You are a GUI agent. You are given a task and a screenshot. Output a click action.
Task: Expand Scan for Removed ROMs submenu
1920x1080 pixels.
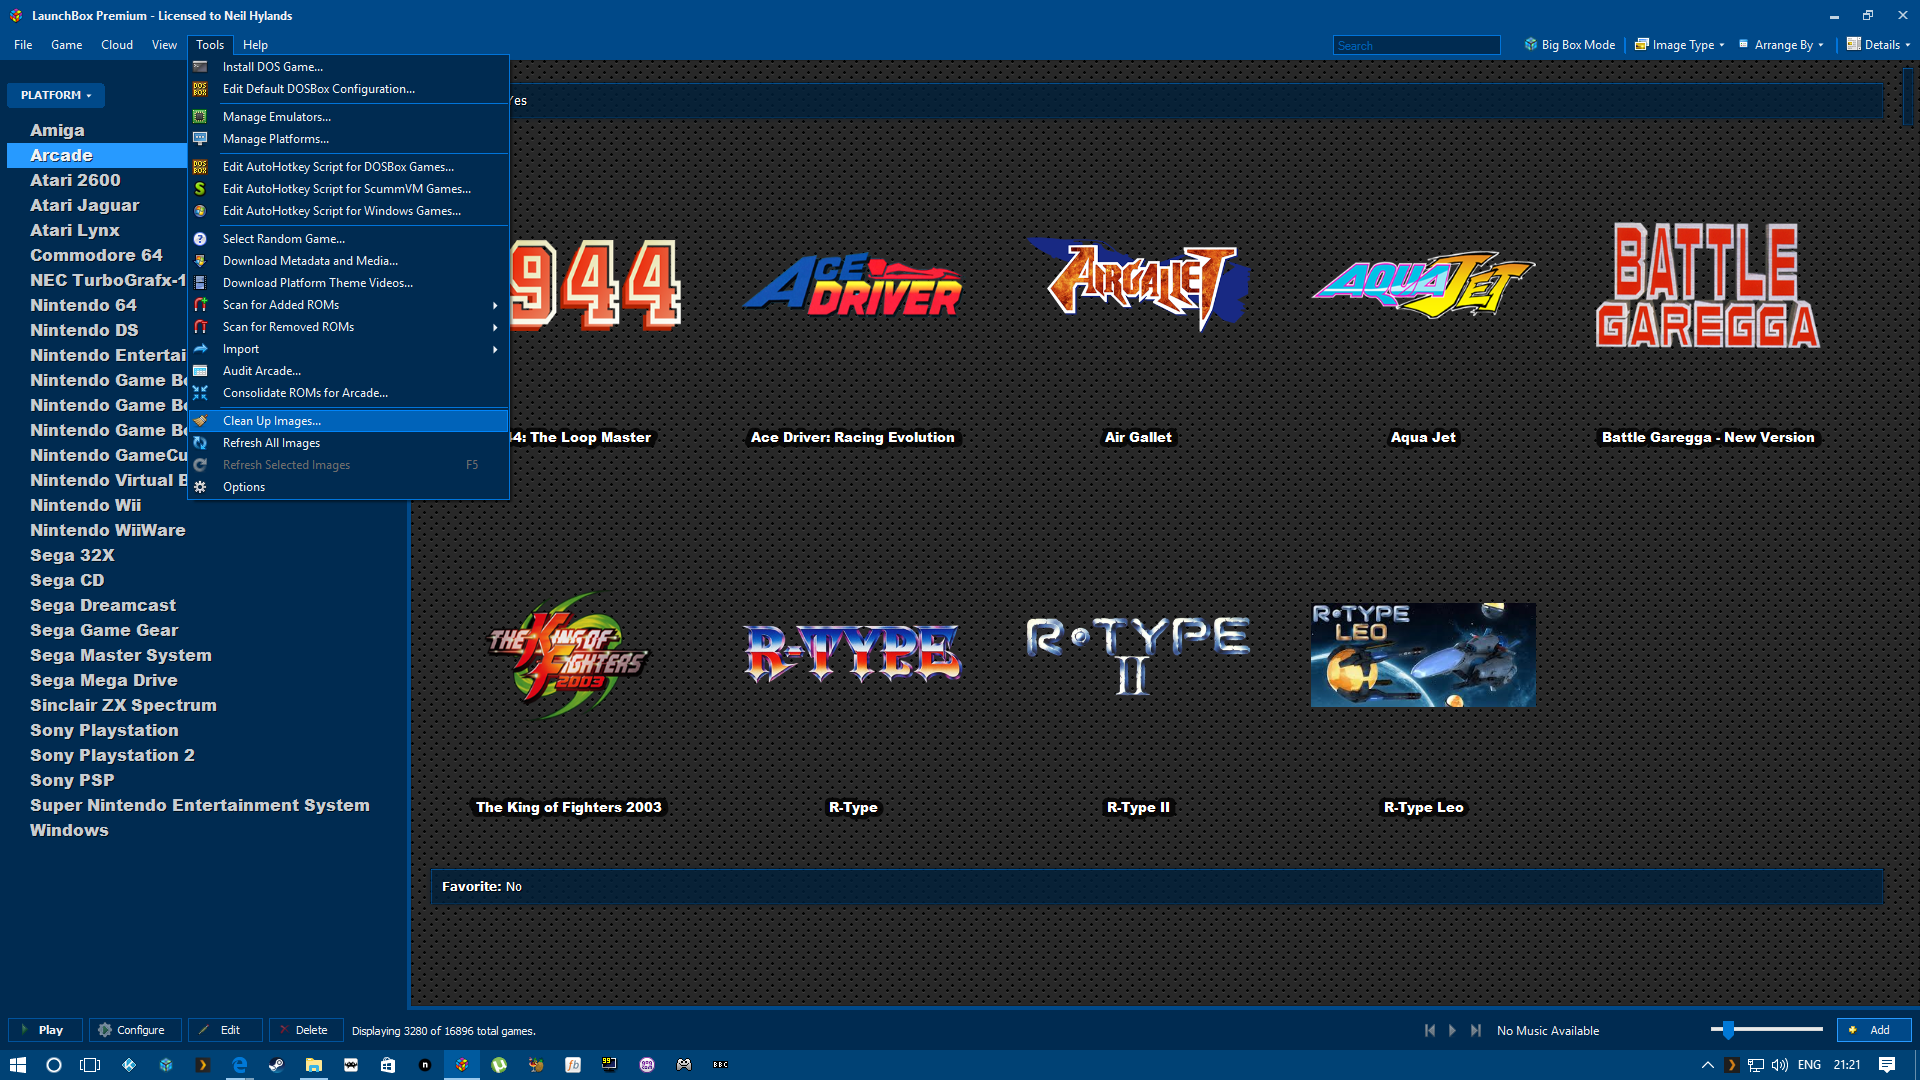[495, 327]
